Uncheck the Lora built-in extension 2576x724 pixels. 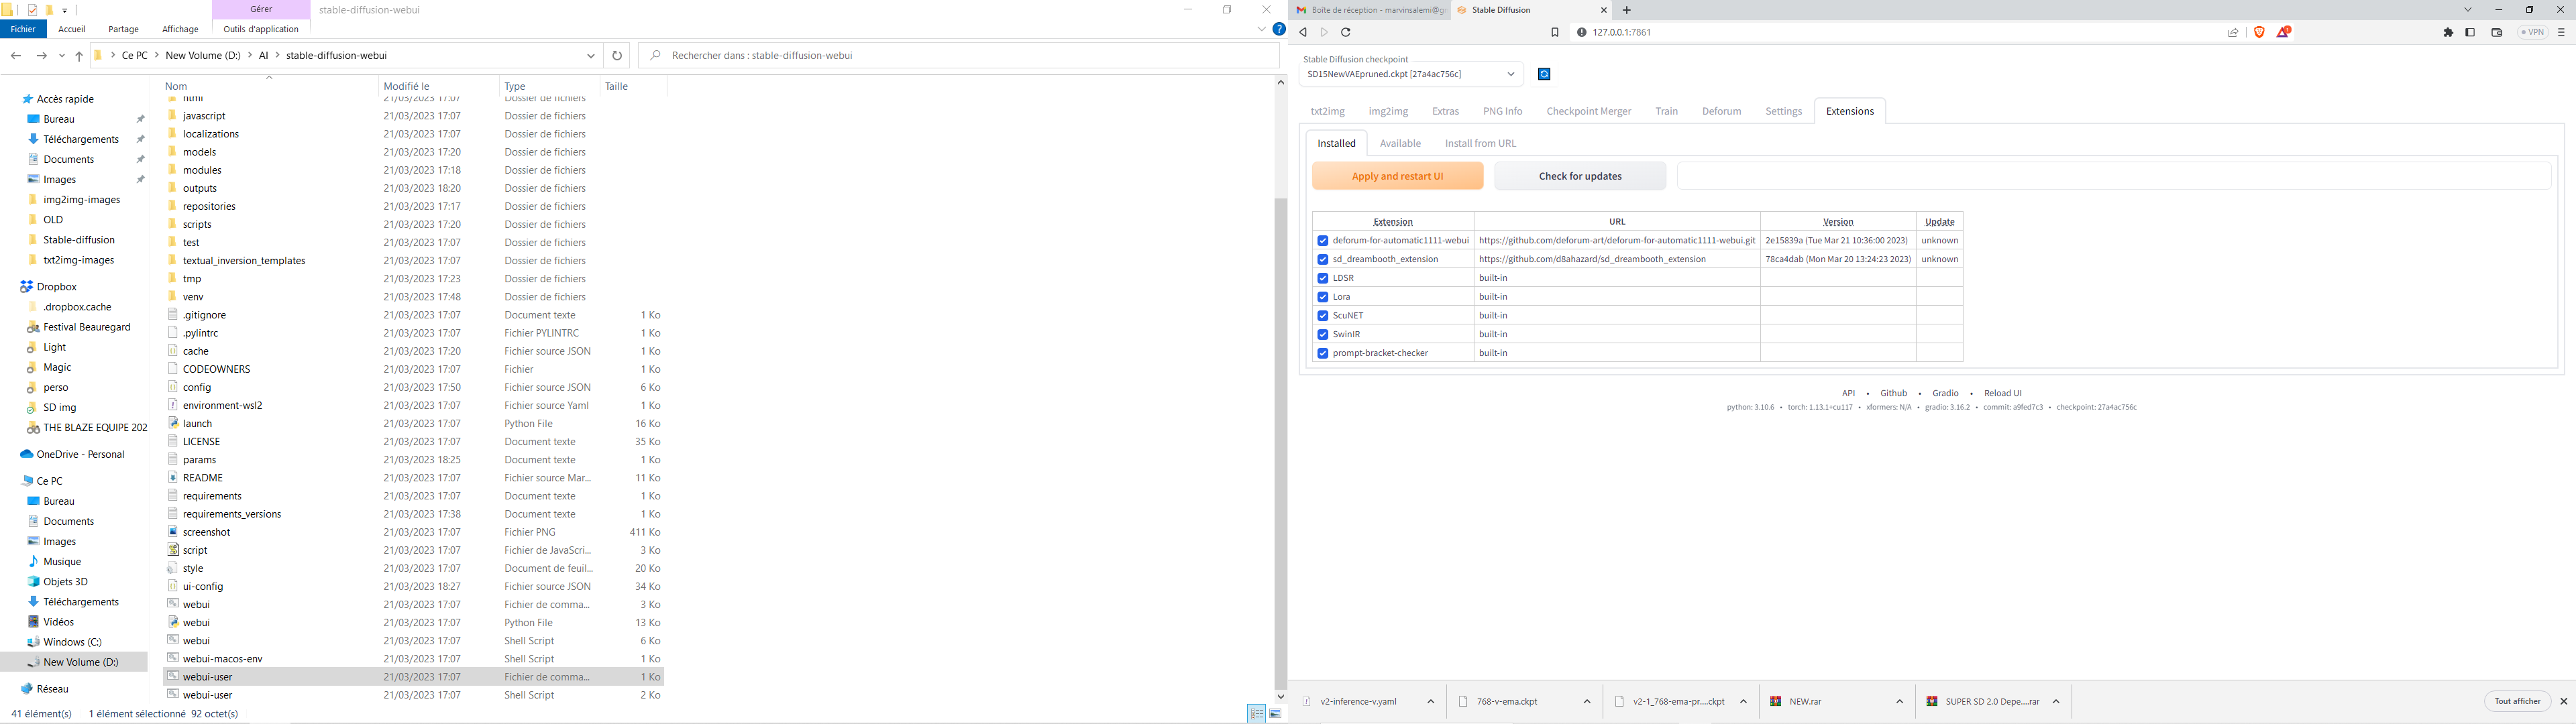(x=1323, y=297)
